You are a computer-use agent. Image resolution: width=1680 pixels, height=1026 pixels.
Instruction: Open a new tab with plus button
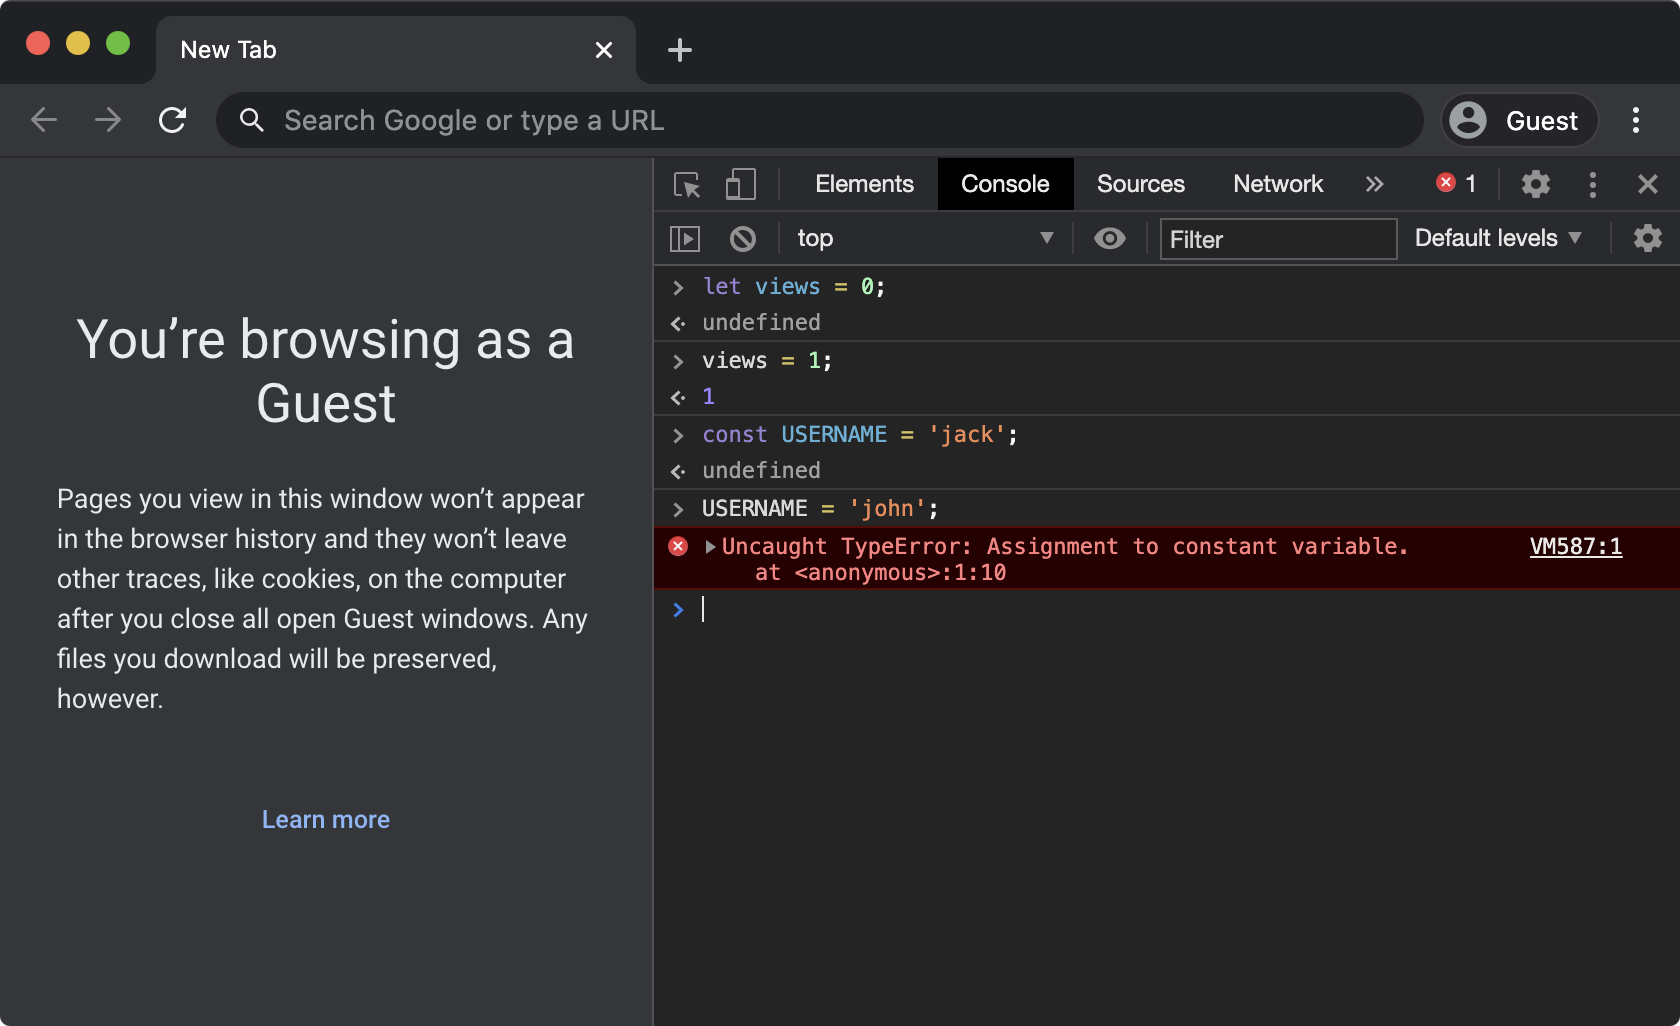pyautogui.click(x=680, y=50)
